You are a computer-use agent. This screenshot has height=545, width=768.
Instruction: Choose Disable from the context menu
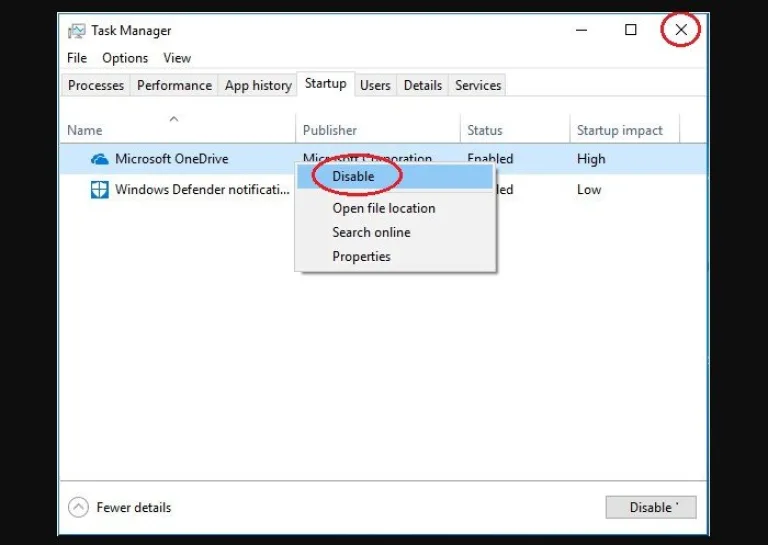click(x=395, y=176)
